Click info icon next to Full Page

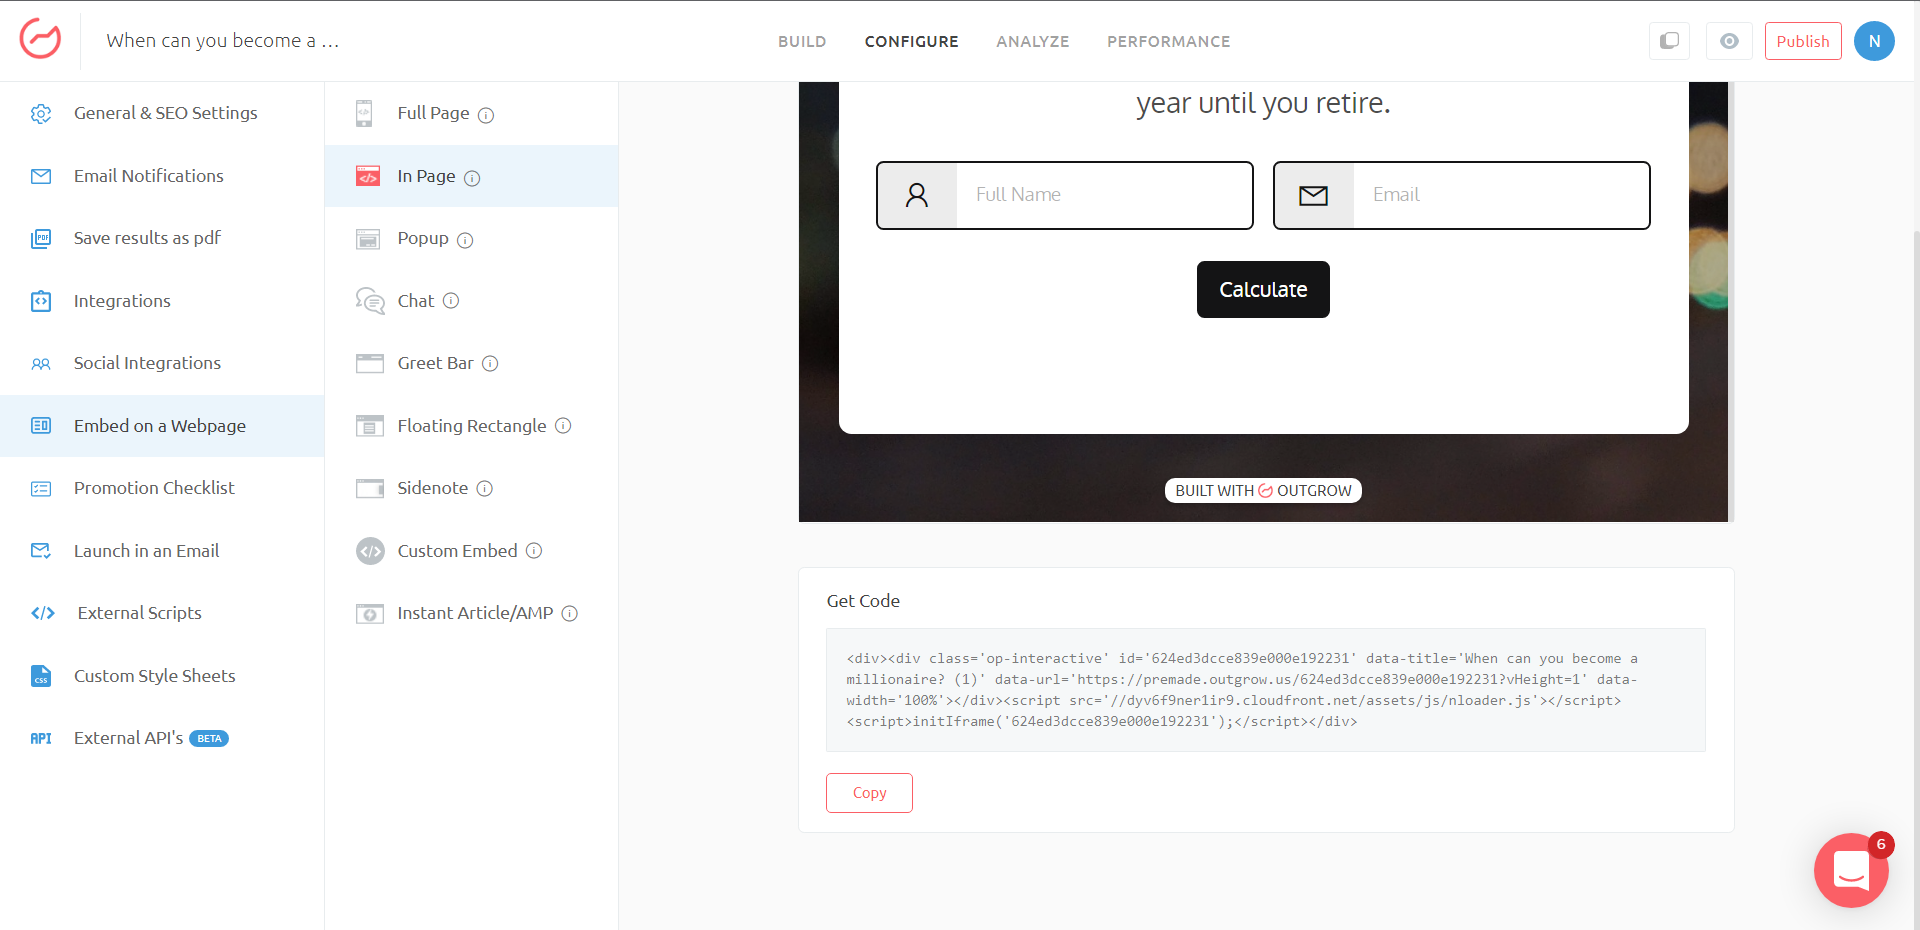(x=486, y=115)
